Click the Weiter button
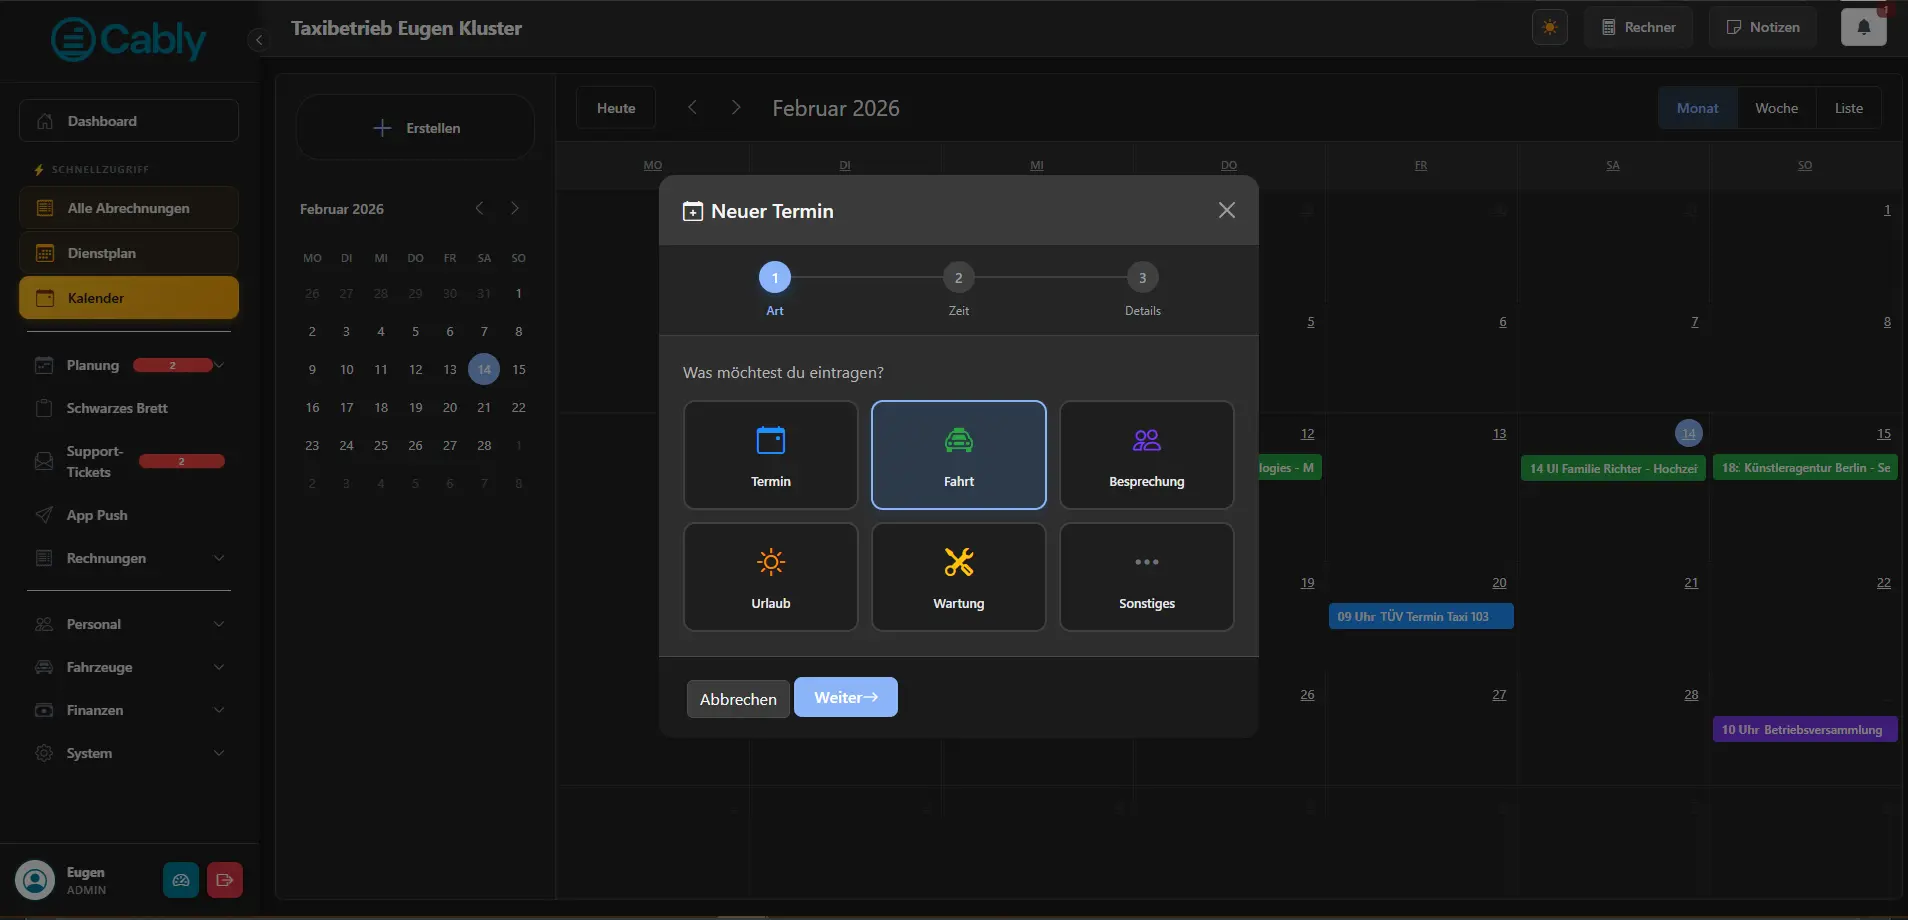Viewport: 1908px width, 920px height. 845,697
